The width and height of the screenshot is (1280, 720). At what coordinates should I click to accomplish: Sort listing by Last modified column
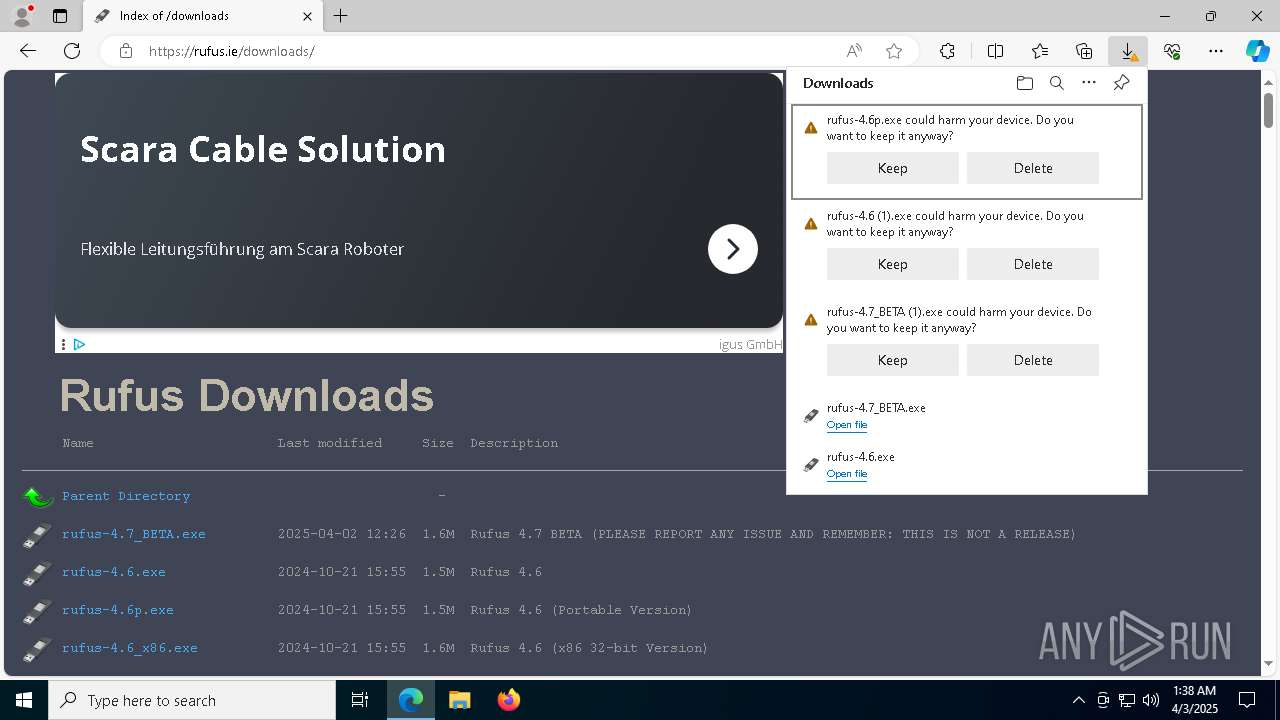(330, 443)
